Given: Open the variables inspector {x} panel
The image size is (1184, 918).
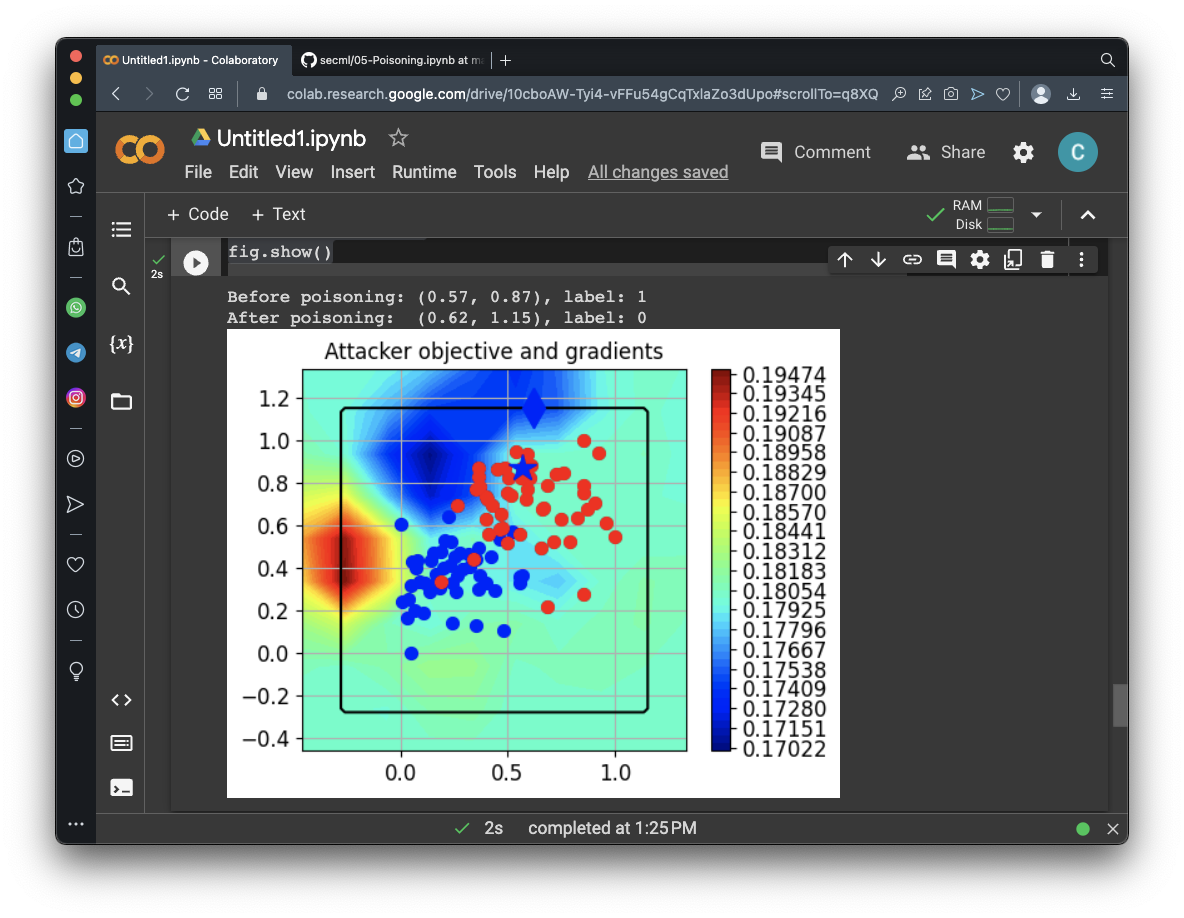Looking at the screenshot, I should 121,344.
